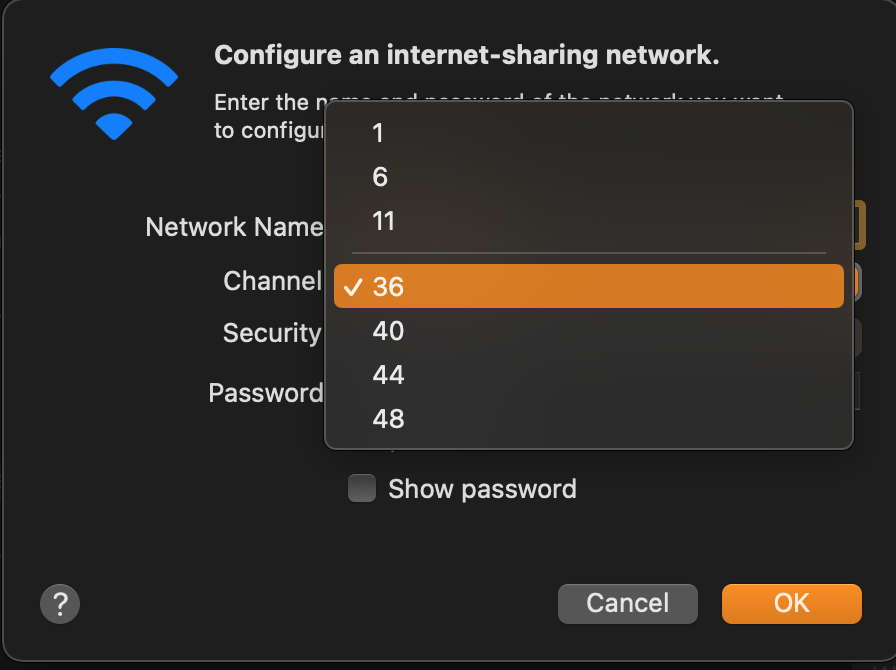
Task: Choose channel 44 from the list
Action: point(388,375)
